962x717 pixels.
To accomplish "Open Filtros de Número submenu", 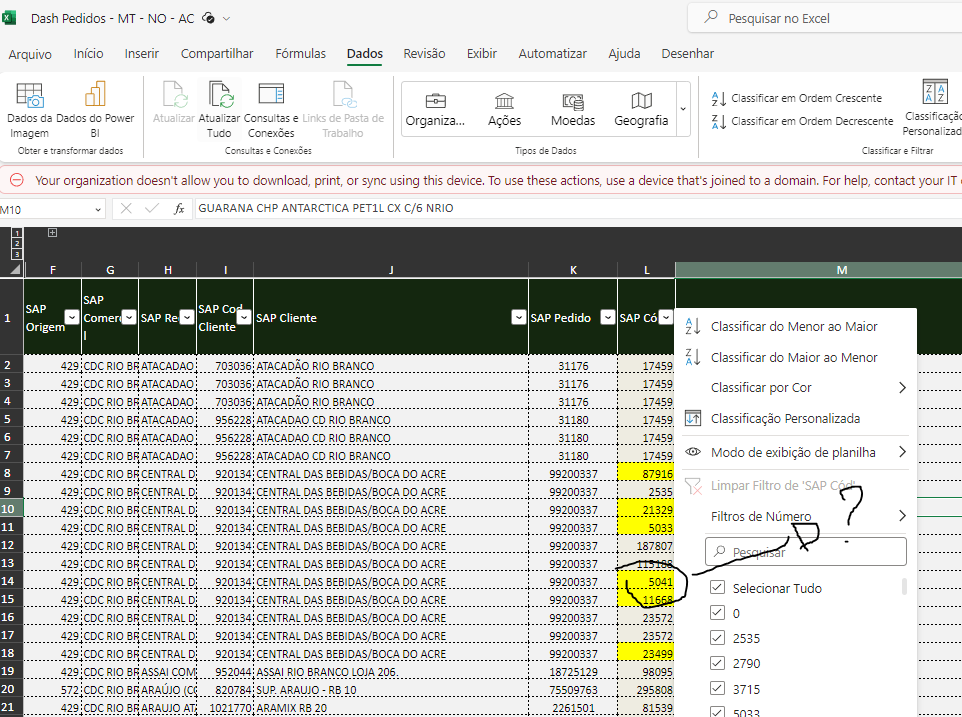I will 795,516.
